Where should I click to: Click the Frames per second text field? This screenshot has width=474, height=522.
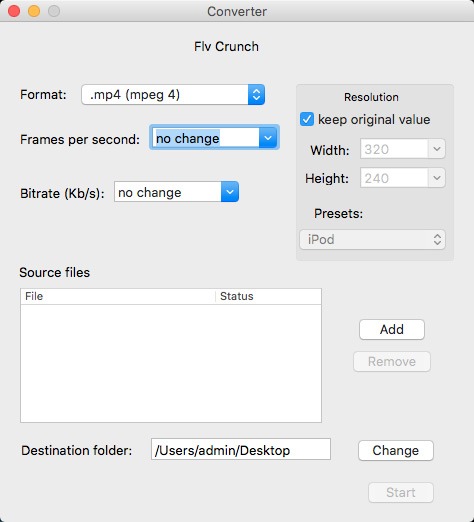(206, 138)
